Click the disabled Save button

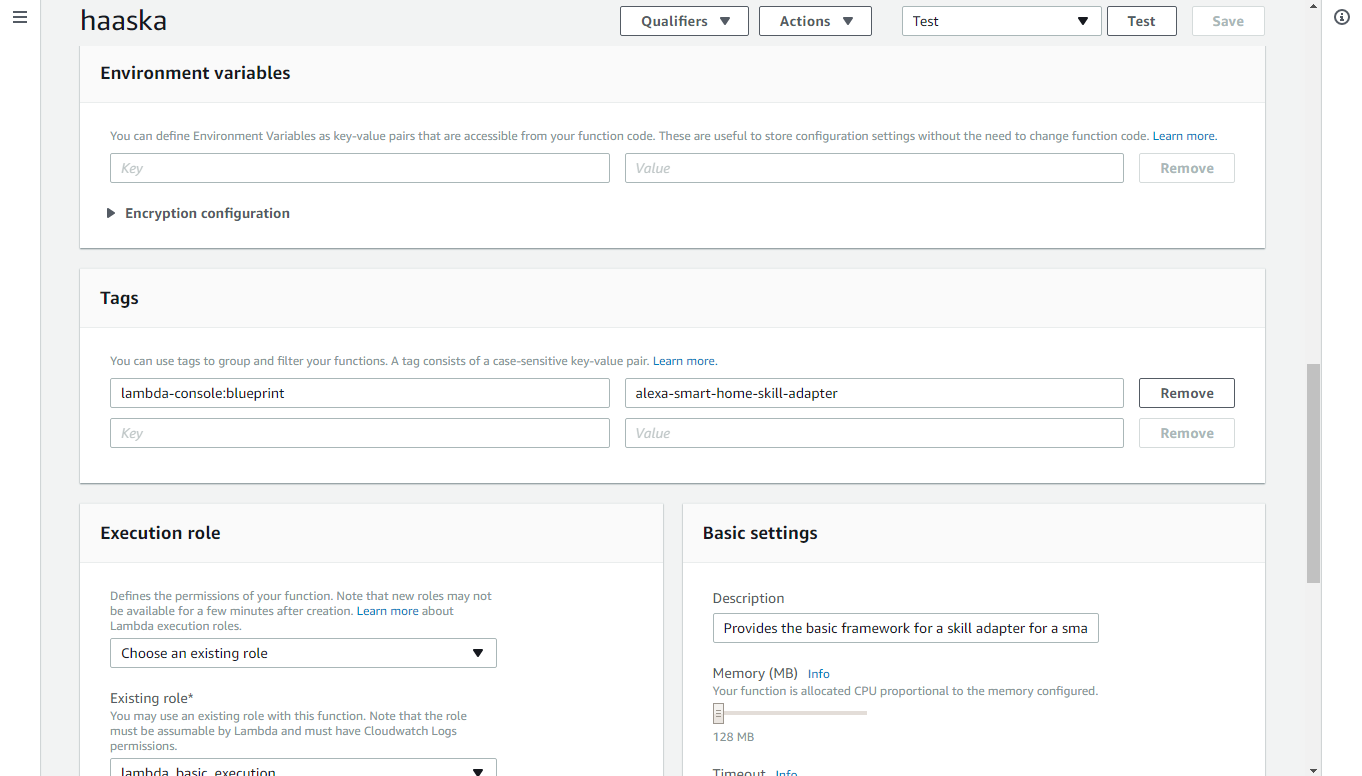point(1228,21)
